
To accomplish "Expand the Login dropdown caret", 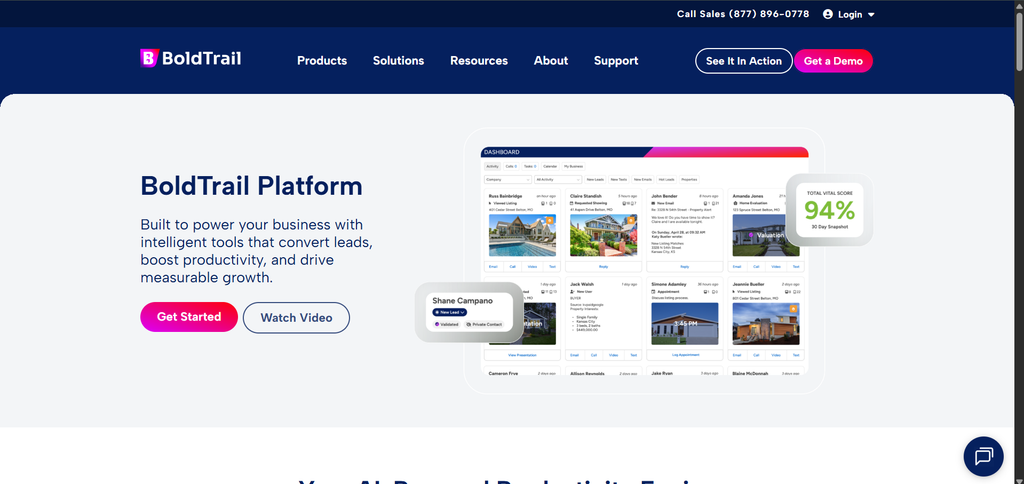I will point(871,15).
